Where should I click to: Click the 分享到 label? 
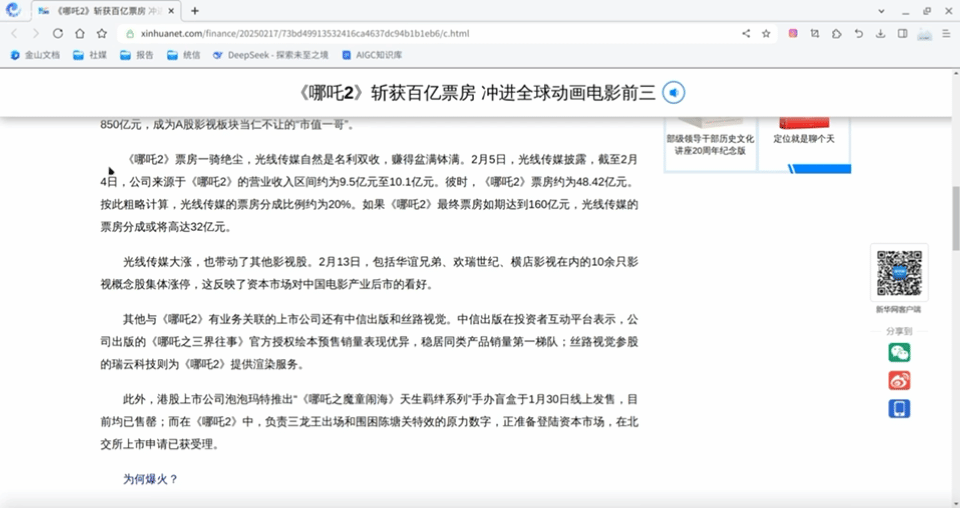899,331
